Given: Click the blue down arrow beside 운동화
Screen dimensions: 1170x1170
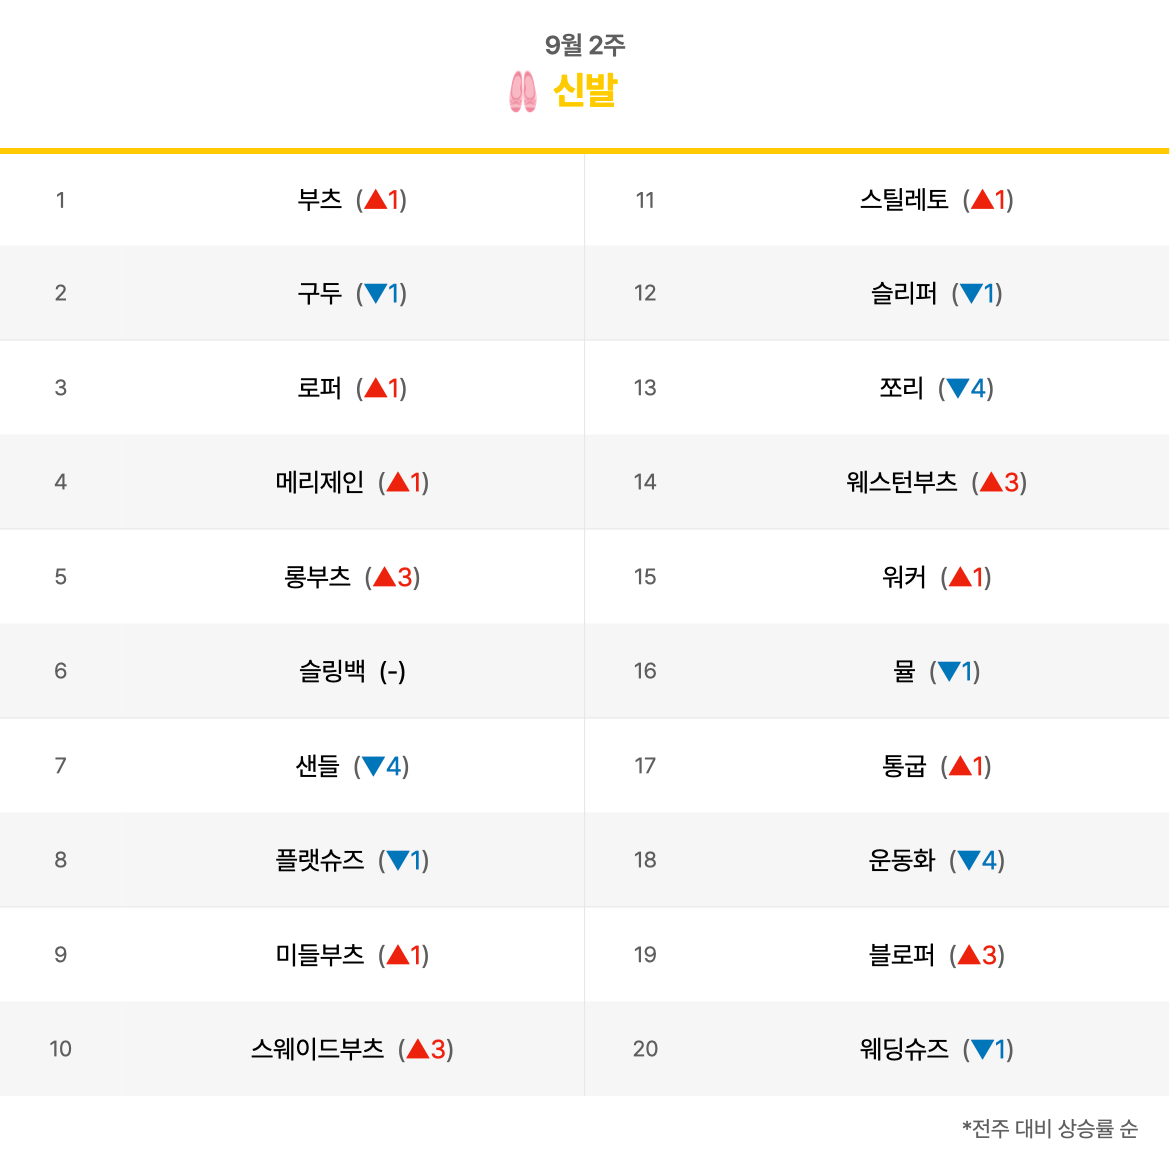Looking at the screenshot, I should tap(969, 860).
